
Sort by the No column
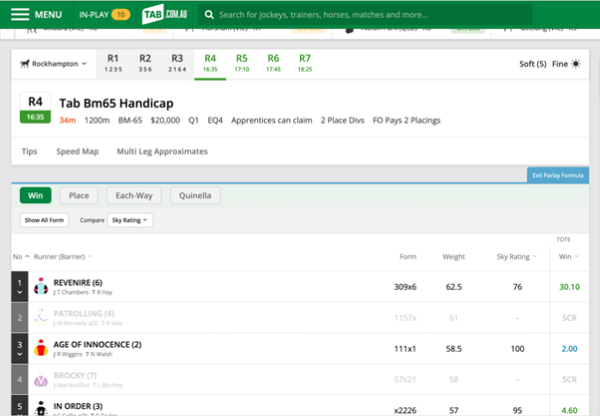(x=21, y=256)
